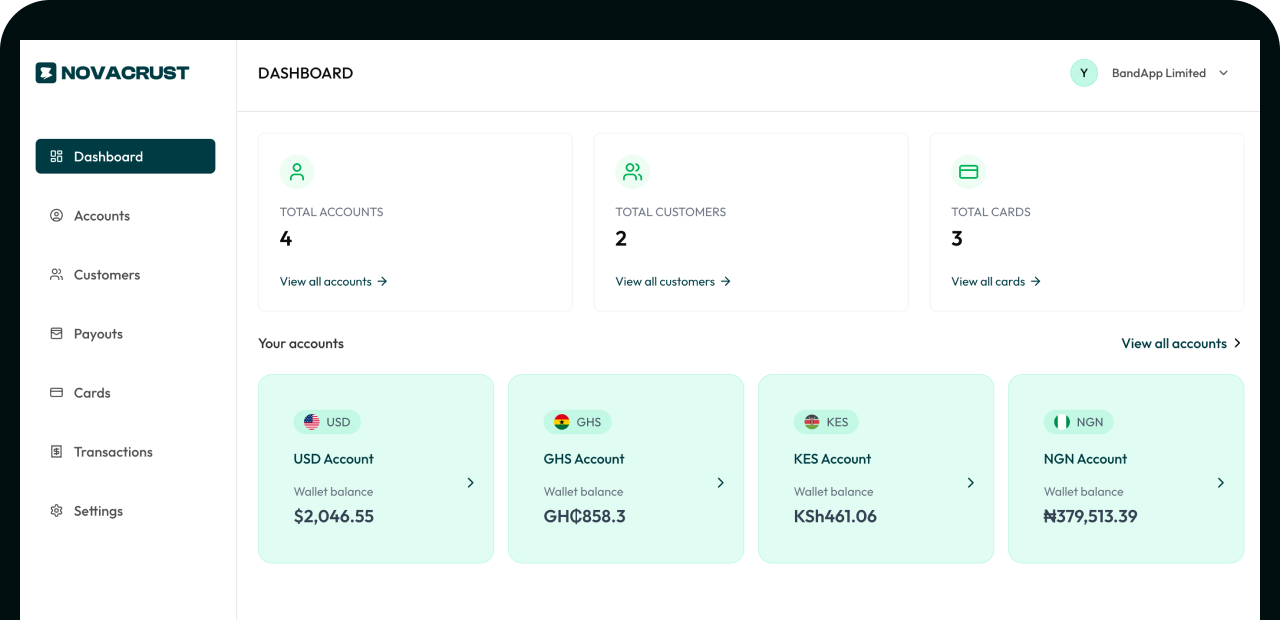The image size is (1280, 620).
Task: Click the Nigeria flag NGN badge
Action: point(1078,422)
